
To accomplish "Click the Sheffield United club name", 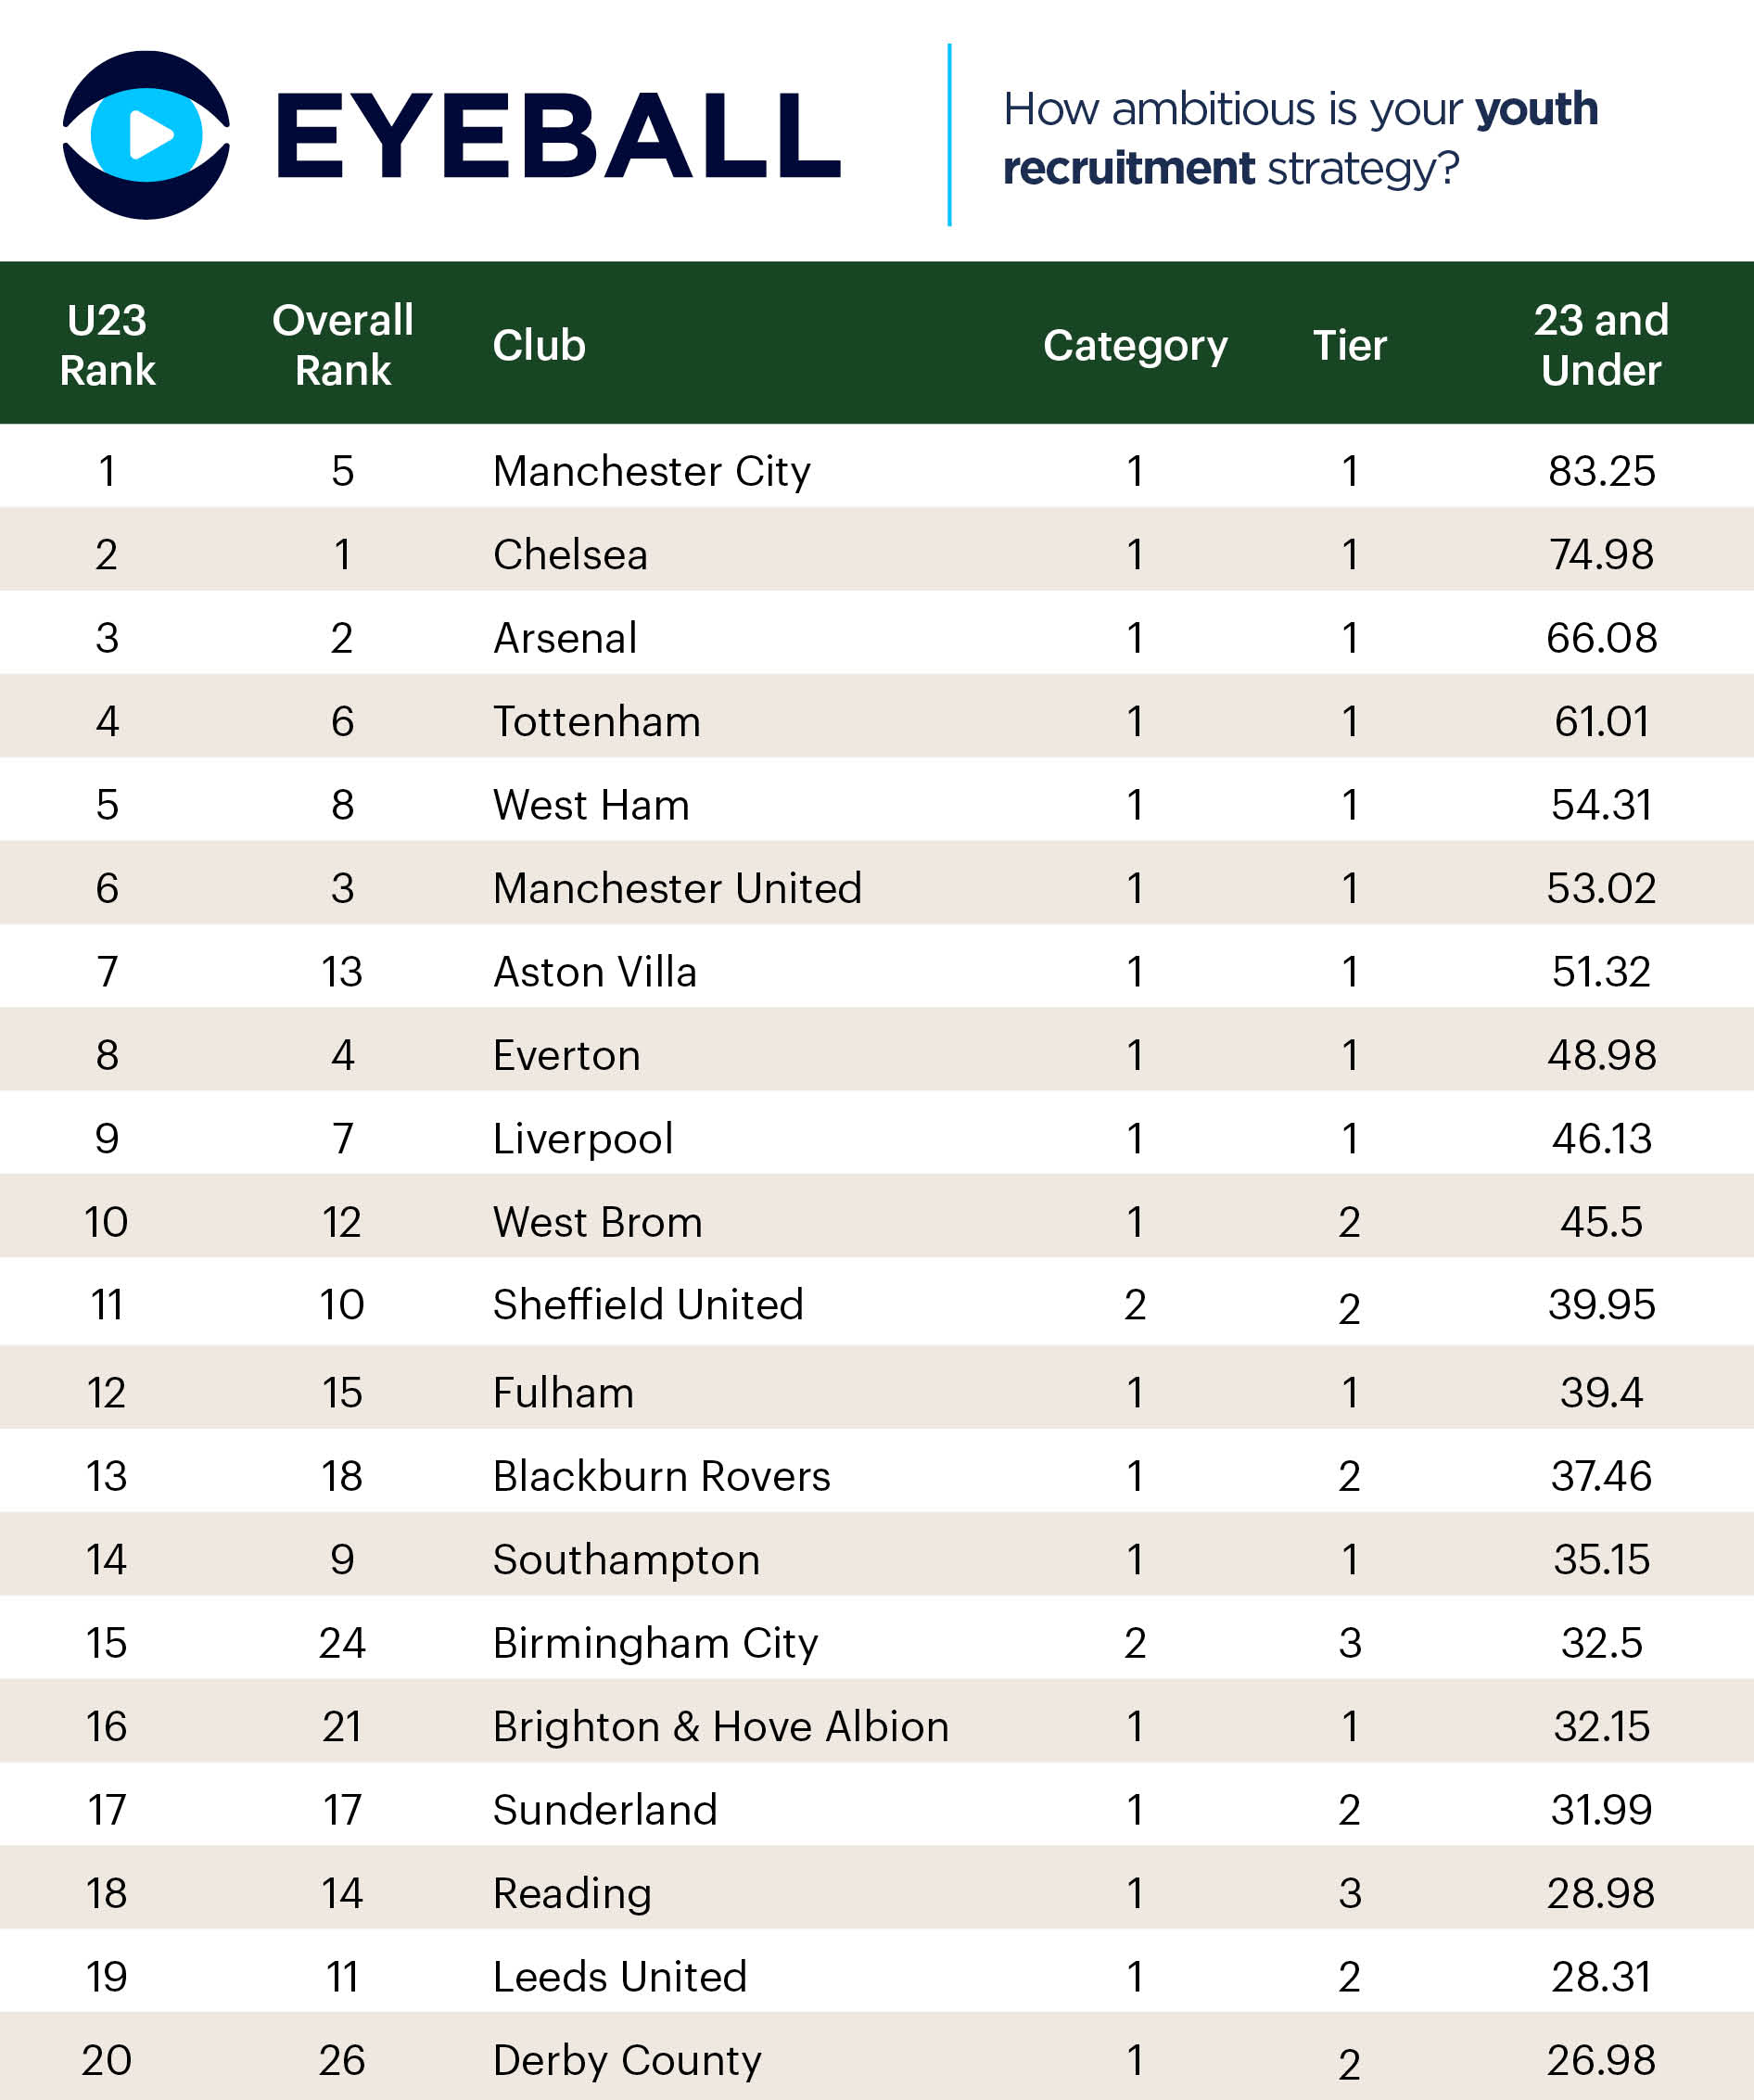I will (x=648, y=1305).
